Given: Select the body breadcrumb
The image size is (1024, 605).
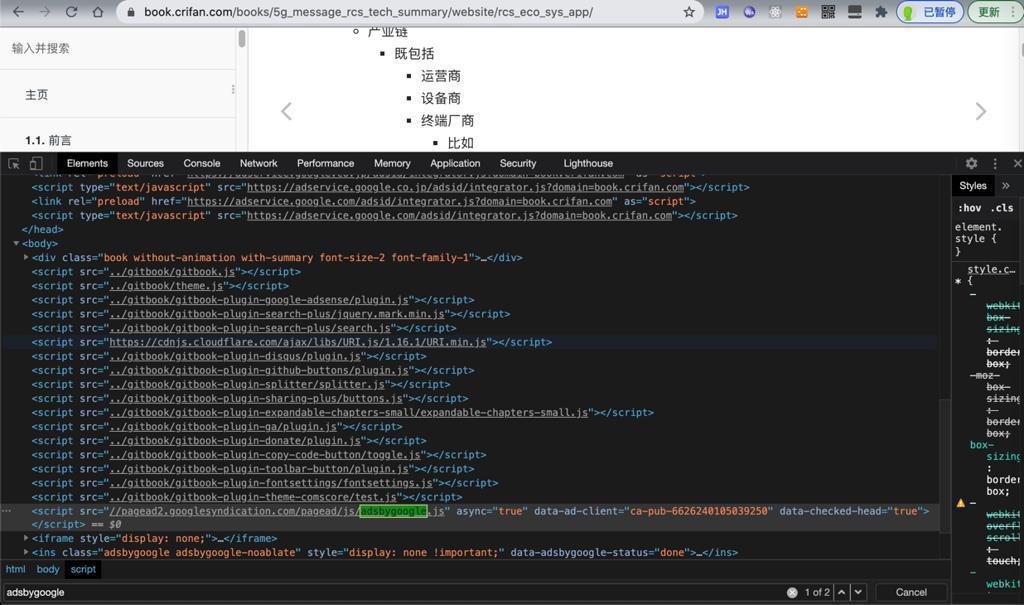Looking at the screenshot, I should [48, 570].
